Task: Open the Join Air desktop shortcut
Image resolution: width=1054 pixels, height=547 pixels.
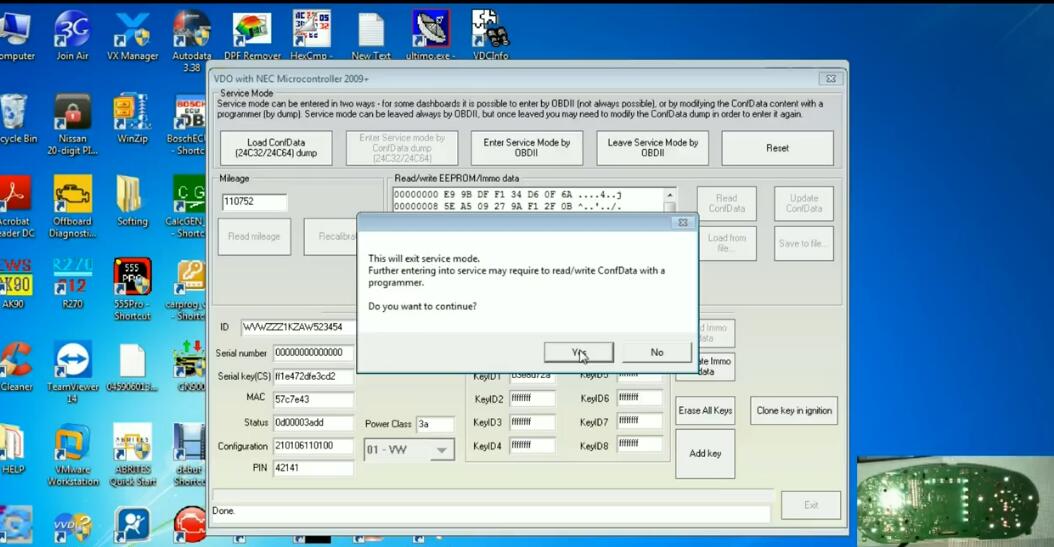Action: click(x=72, y=36)
